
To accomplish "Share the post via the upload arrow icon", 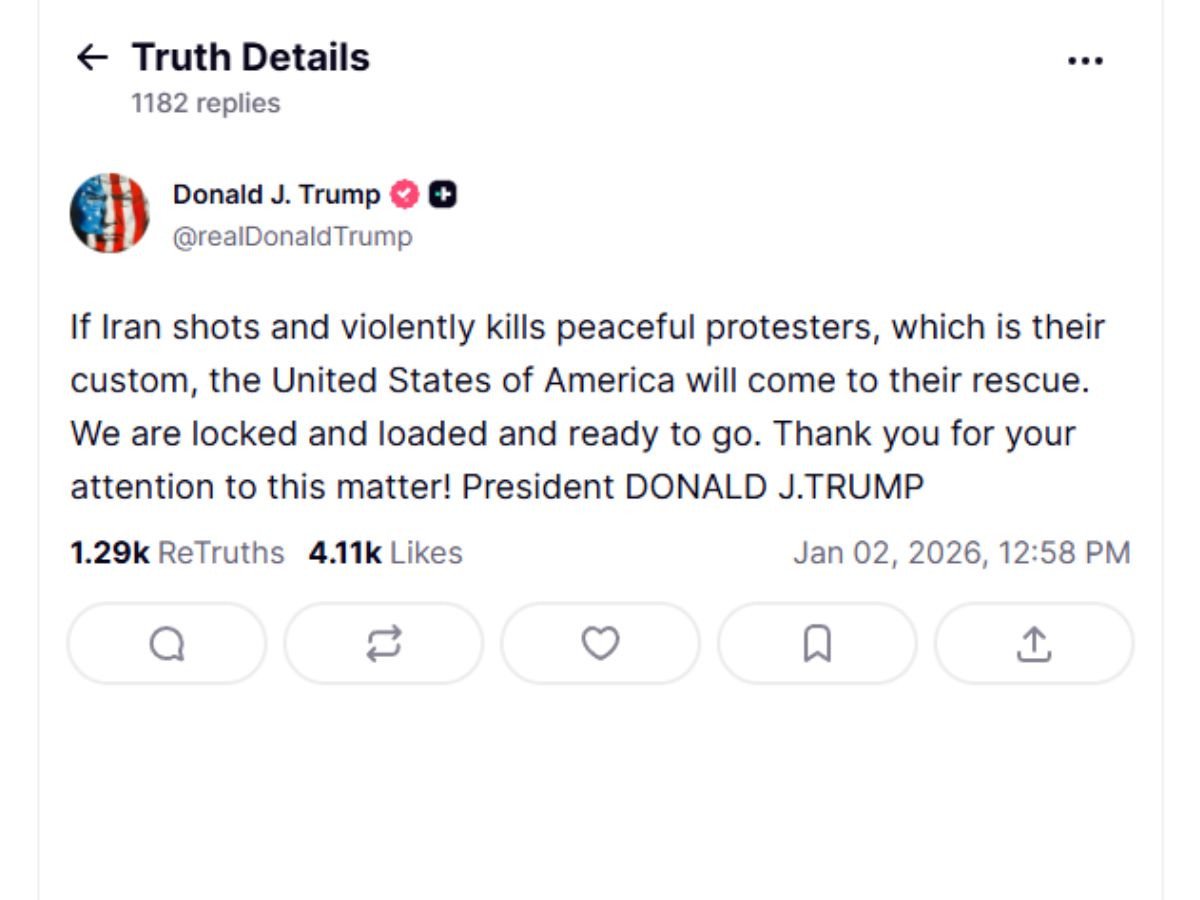I will [x=1032, y=644].
